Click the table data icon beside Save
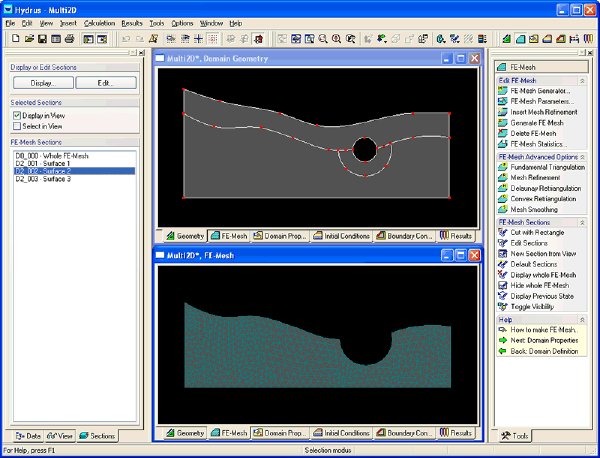 (56, 39)
